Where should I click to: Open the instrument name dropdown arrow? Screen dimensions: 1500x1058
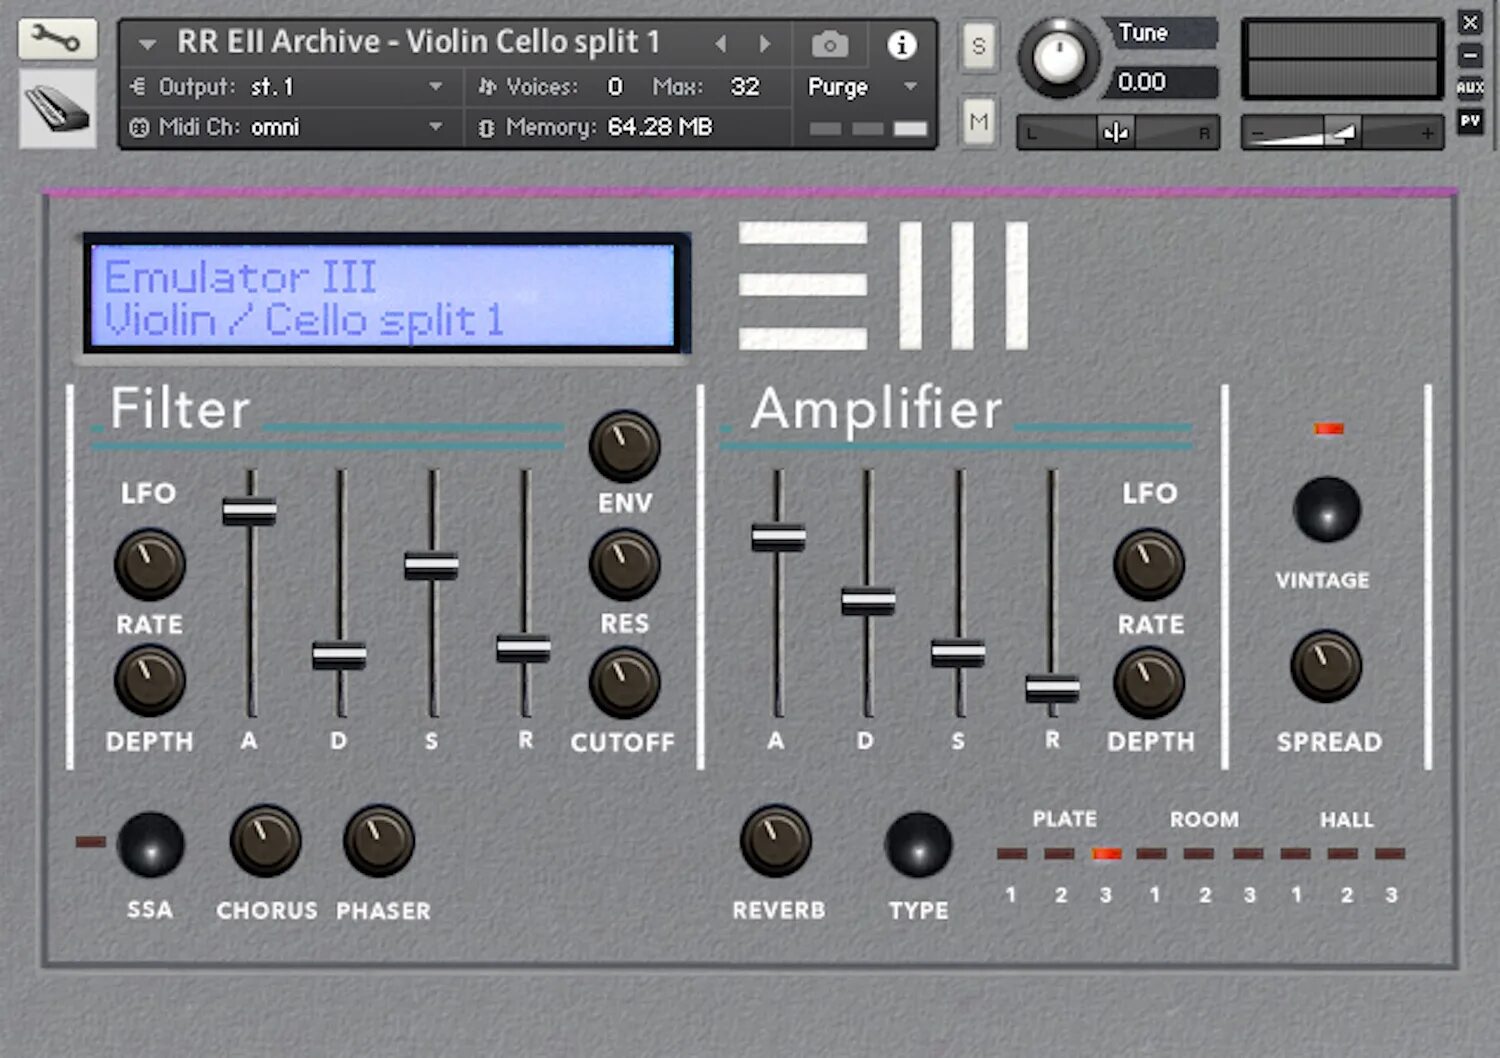coord(148,44)
